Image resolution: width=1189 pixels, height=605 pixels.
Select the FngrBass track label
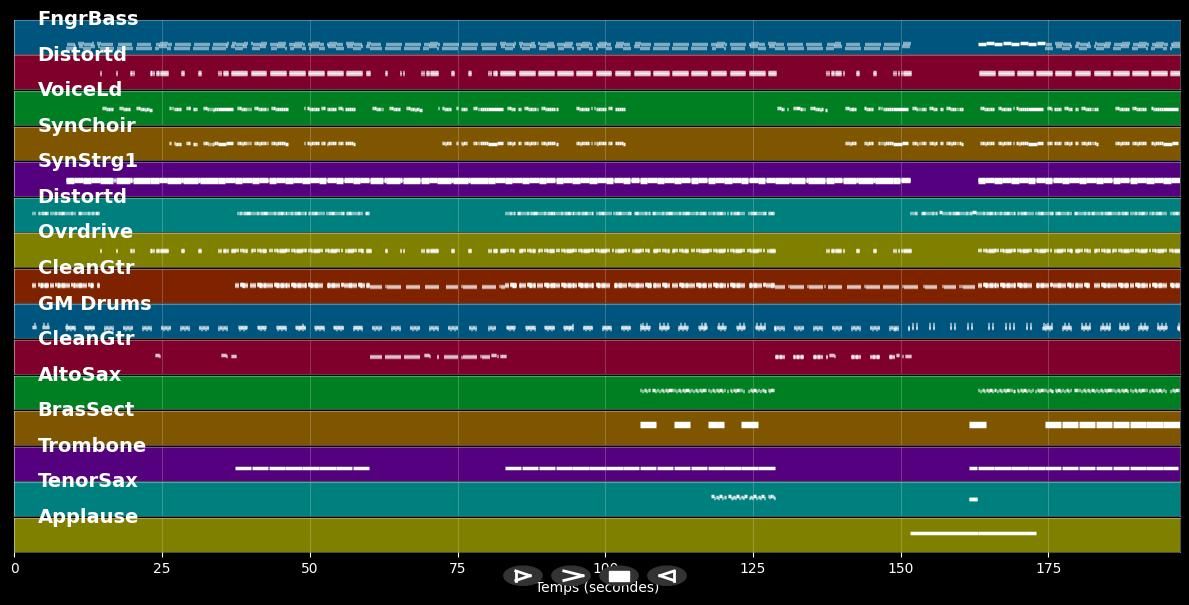click(x=88, y=19)
